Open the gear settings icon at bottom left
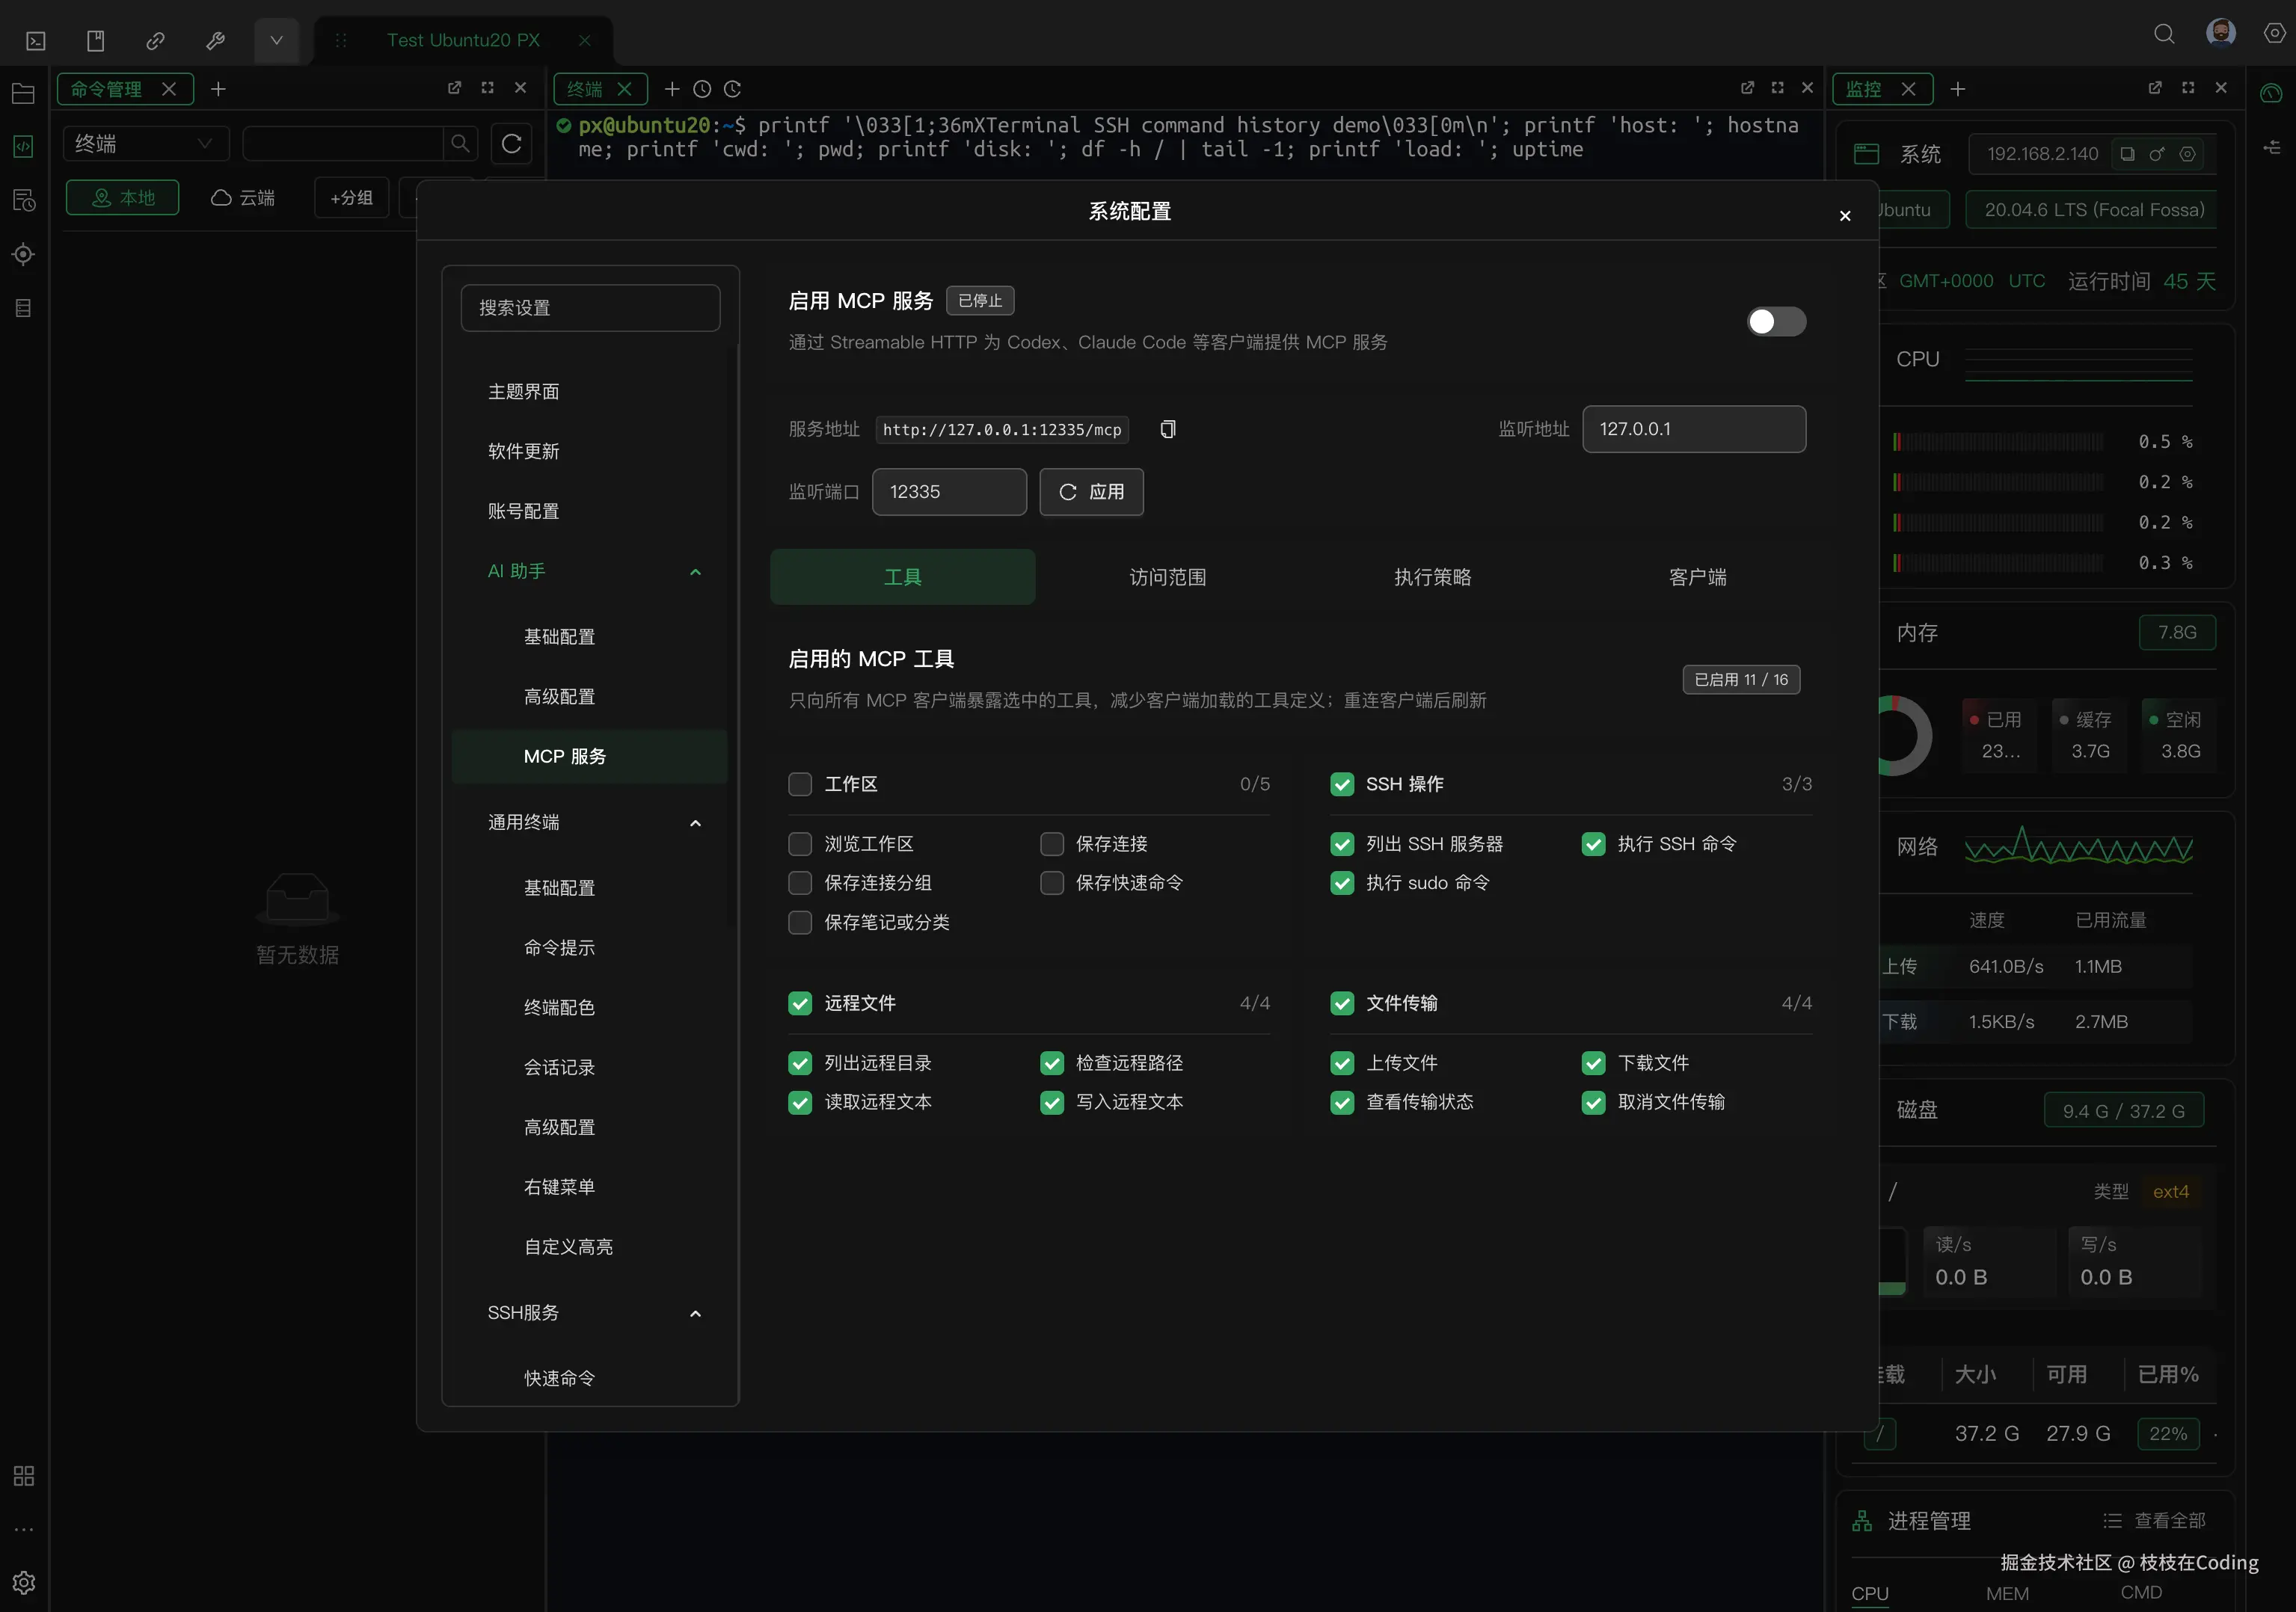Screen dimensions: 2296x1612 (x=24, y=1583)
